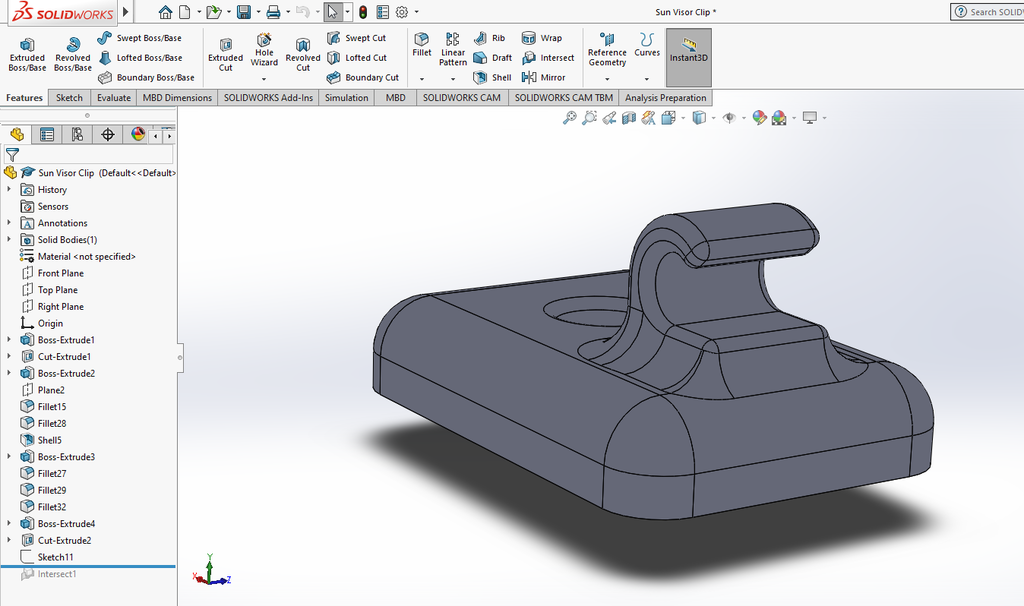Click the Rebuild traffic light icon

pyautogui.click(x=362, y=12)
